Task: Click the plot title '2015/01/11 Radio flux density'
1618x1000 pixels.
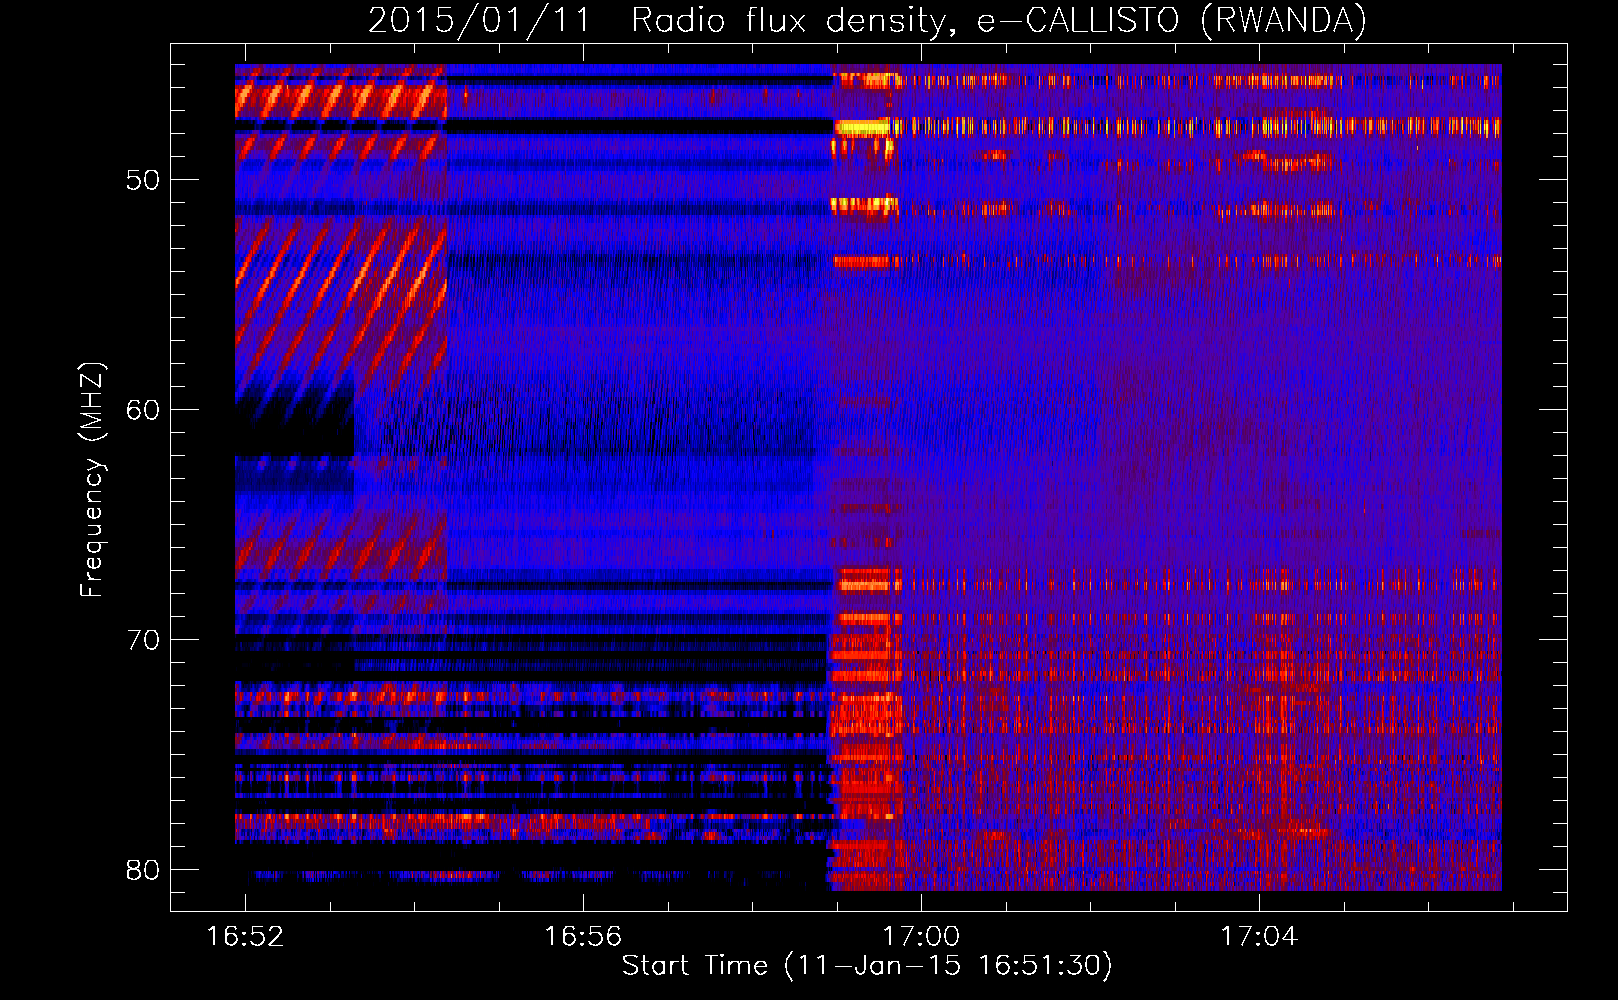Action: point(867,20)
